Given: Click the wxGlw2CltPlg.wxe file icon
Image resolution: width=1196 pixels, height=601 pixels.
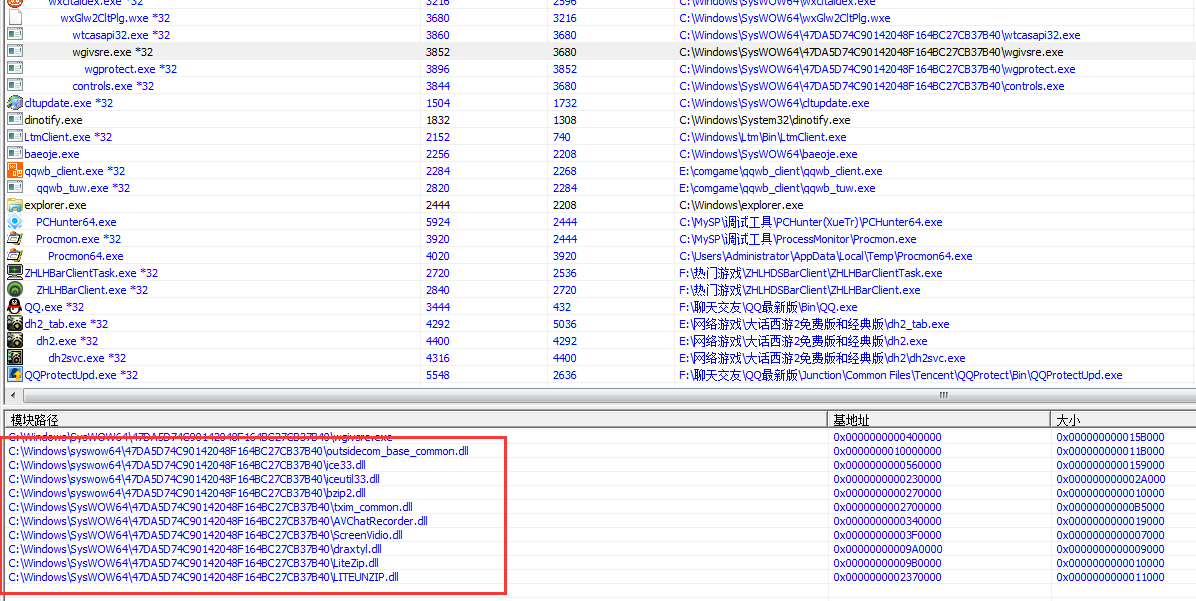Looking at the screenshot, I should click(15, 18).
